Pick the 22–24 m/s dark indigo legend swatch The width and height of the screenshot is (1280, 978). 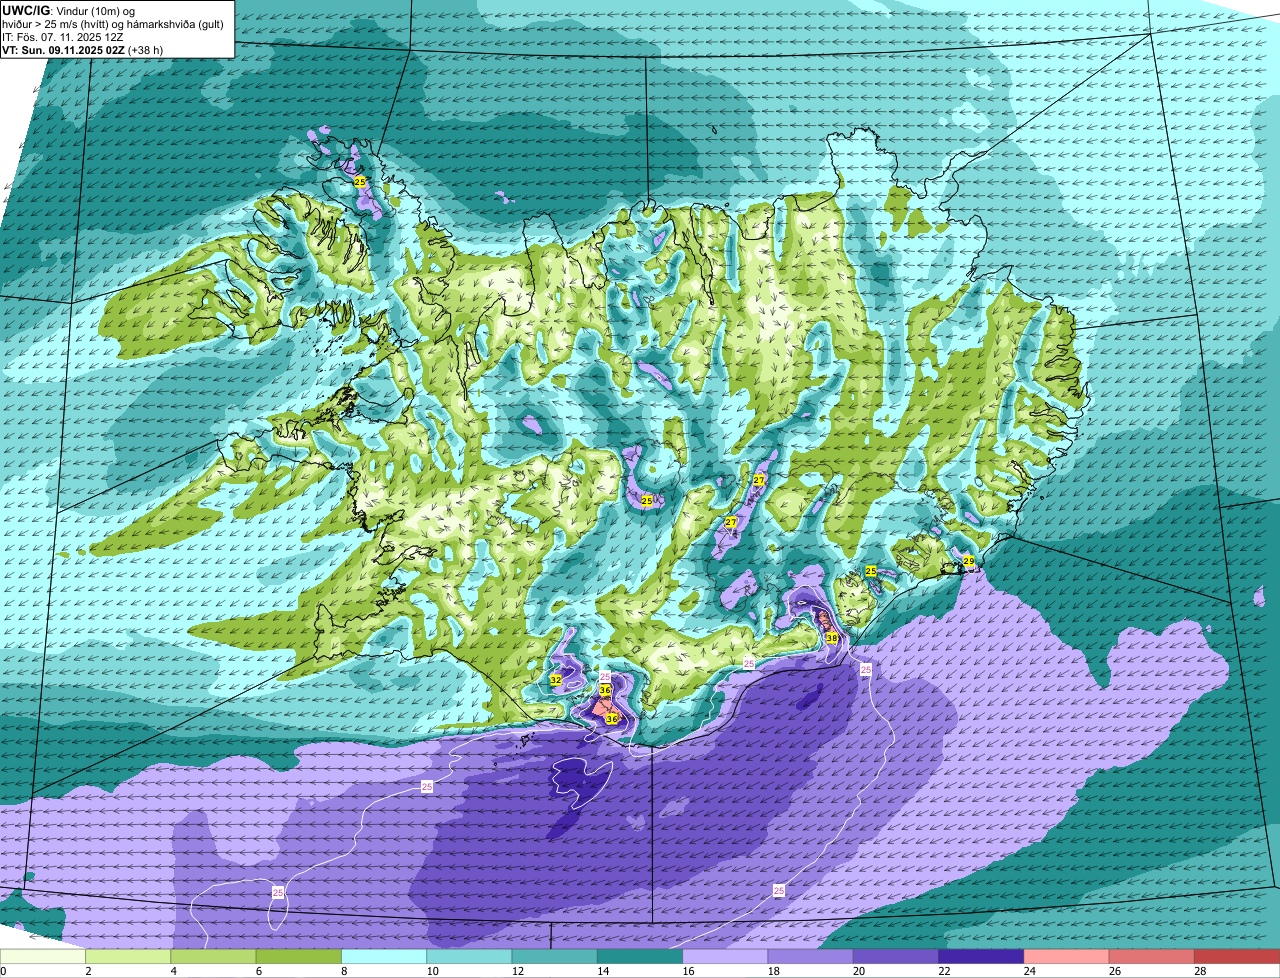(981, 957)
